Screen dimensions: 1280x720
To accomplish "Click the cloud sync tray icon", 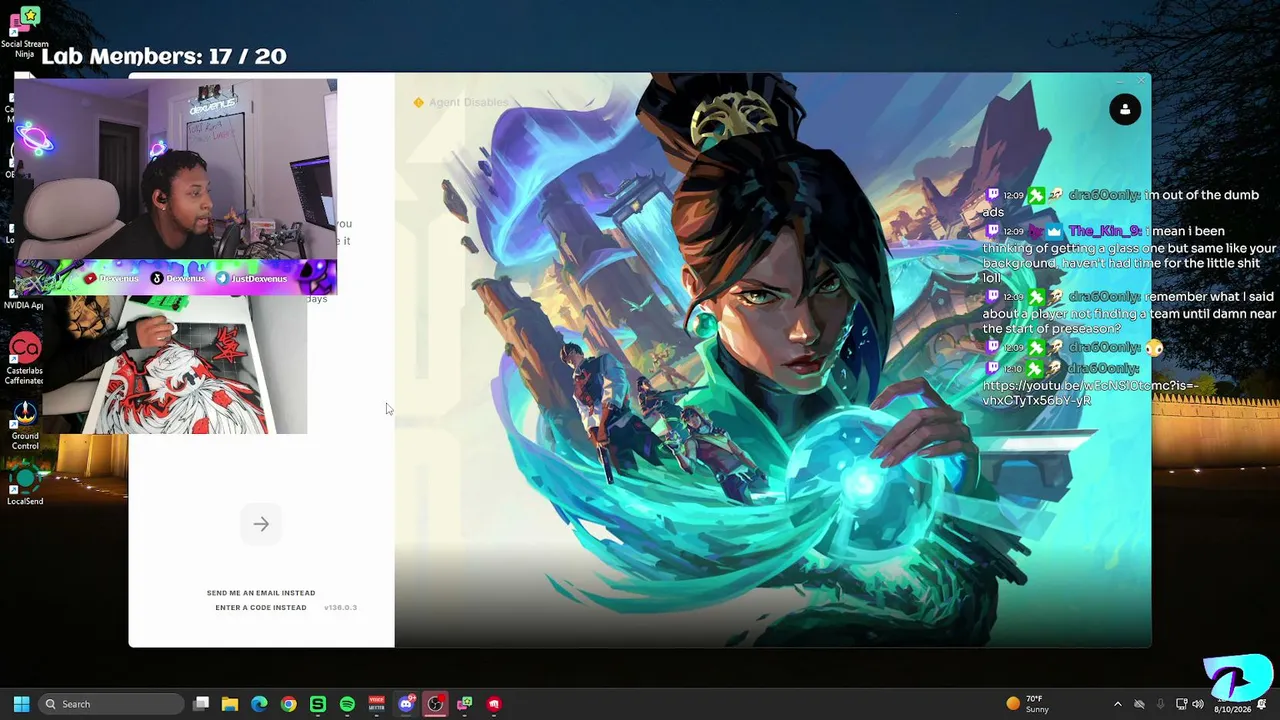I will point(1139,704).
